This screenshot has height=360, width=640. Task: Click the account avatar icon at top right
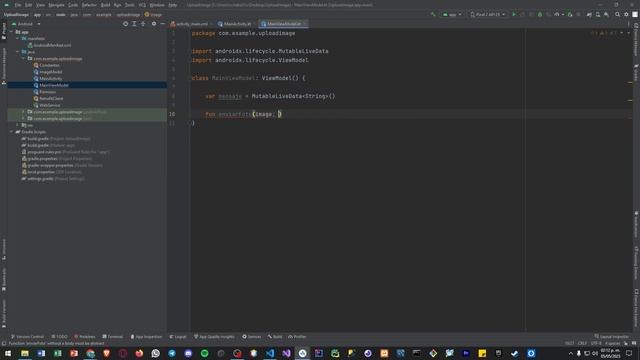(x=635, y=14)
